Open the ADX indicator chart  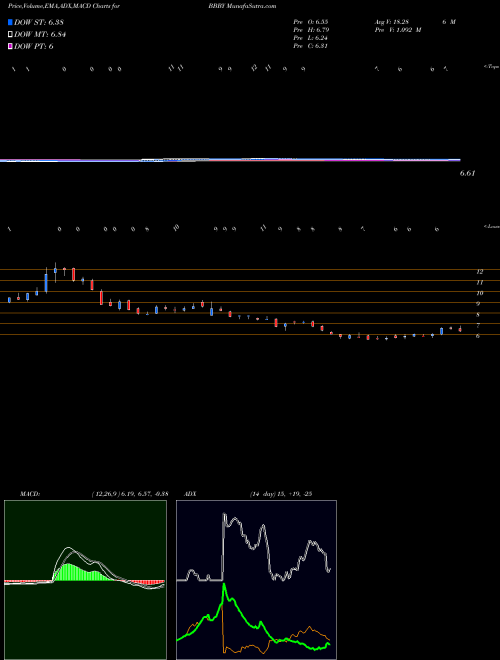[256, 580]
